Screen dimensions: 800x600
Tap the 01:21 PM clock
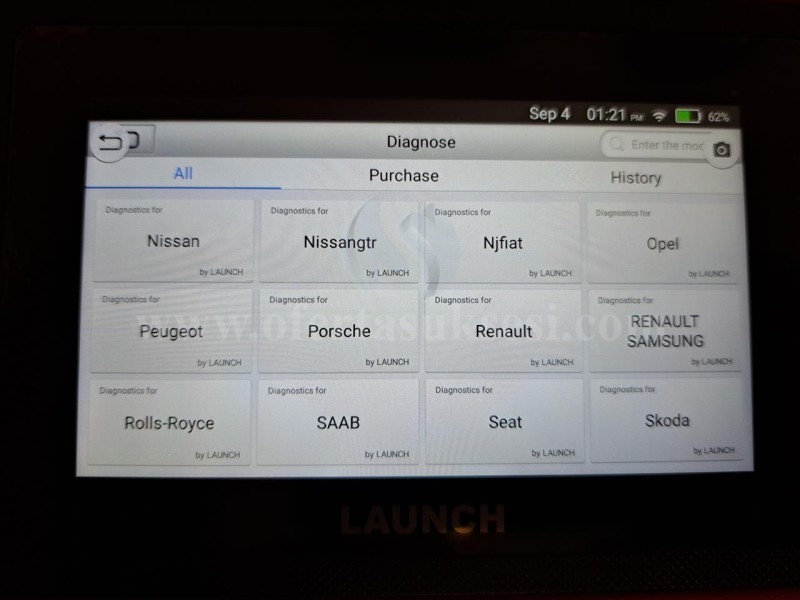tap(615, 115)
